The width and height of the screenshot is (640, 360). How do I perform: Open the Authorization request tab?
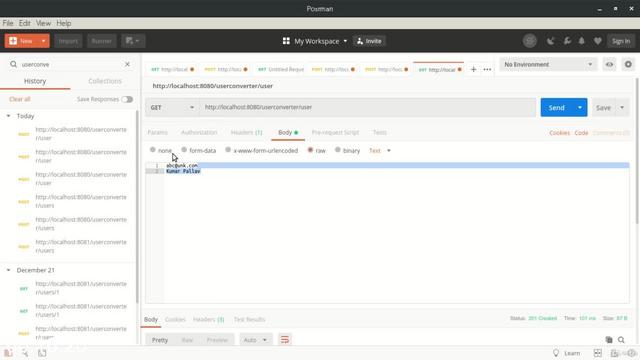point(199,132)
